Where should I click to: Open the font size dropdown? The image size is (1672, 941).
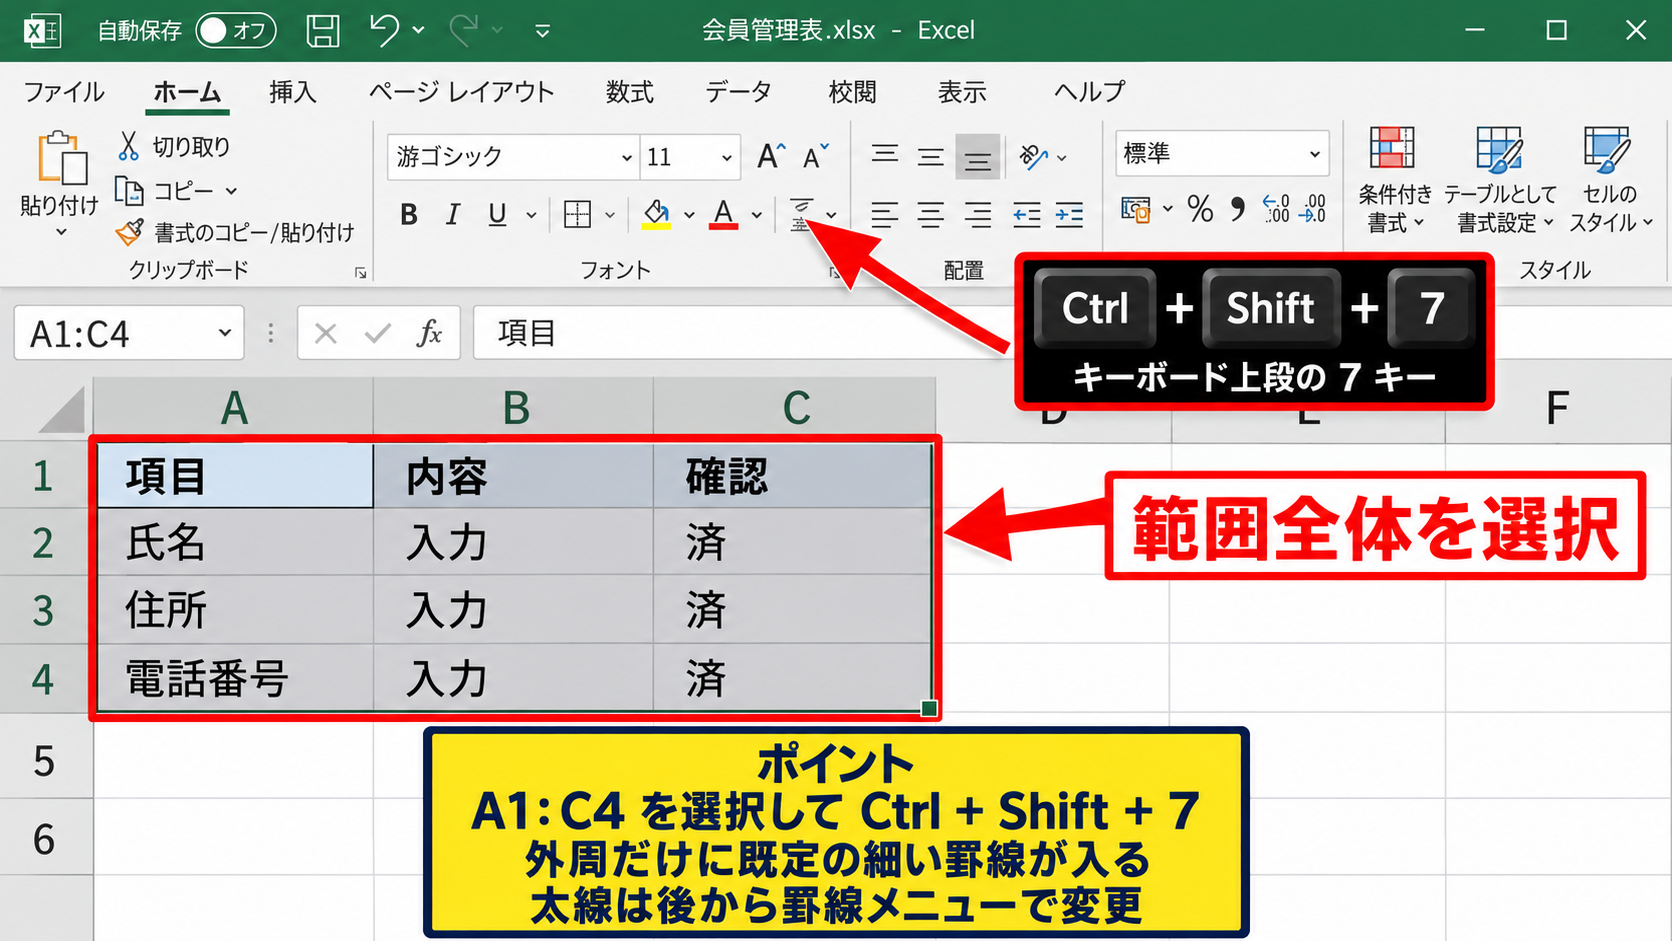click(x=727, y=157)
